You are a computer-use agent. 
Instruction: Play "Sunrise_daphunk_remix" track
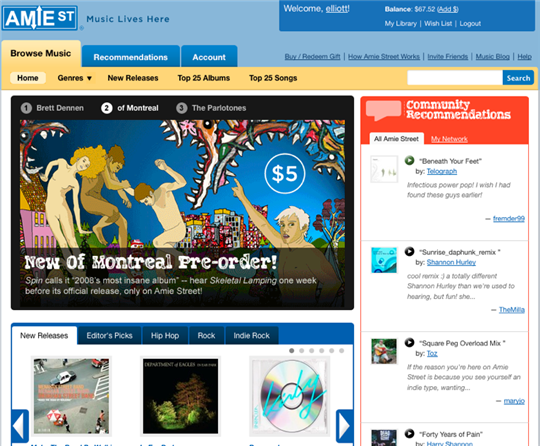(x=409, y=252)
